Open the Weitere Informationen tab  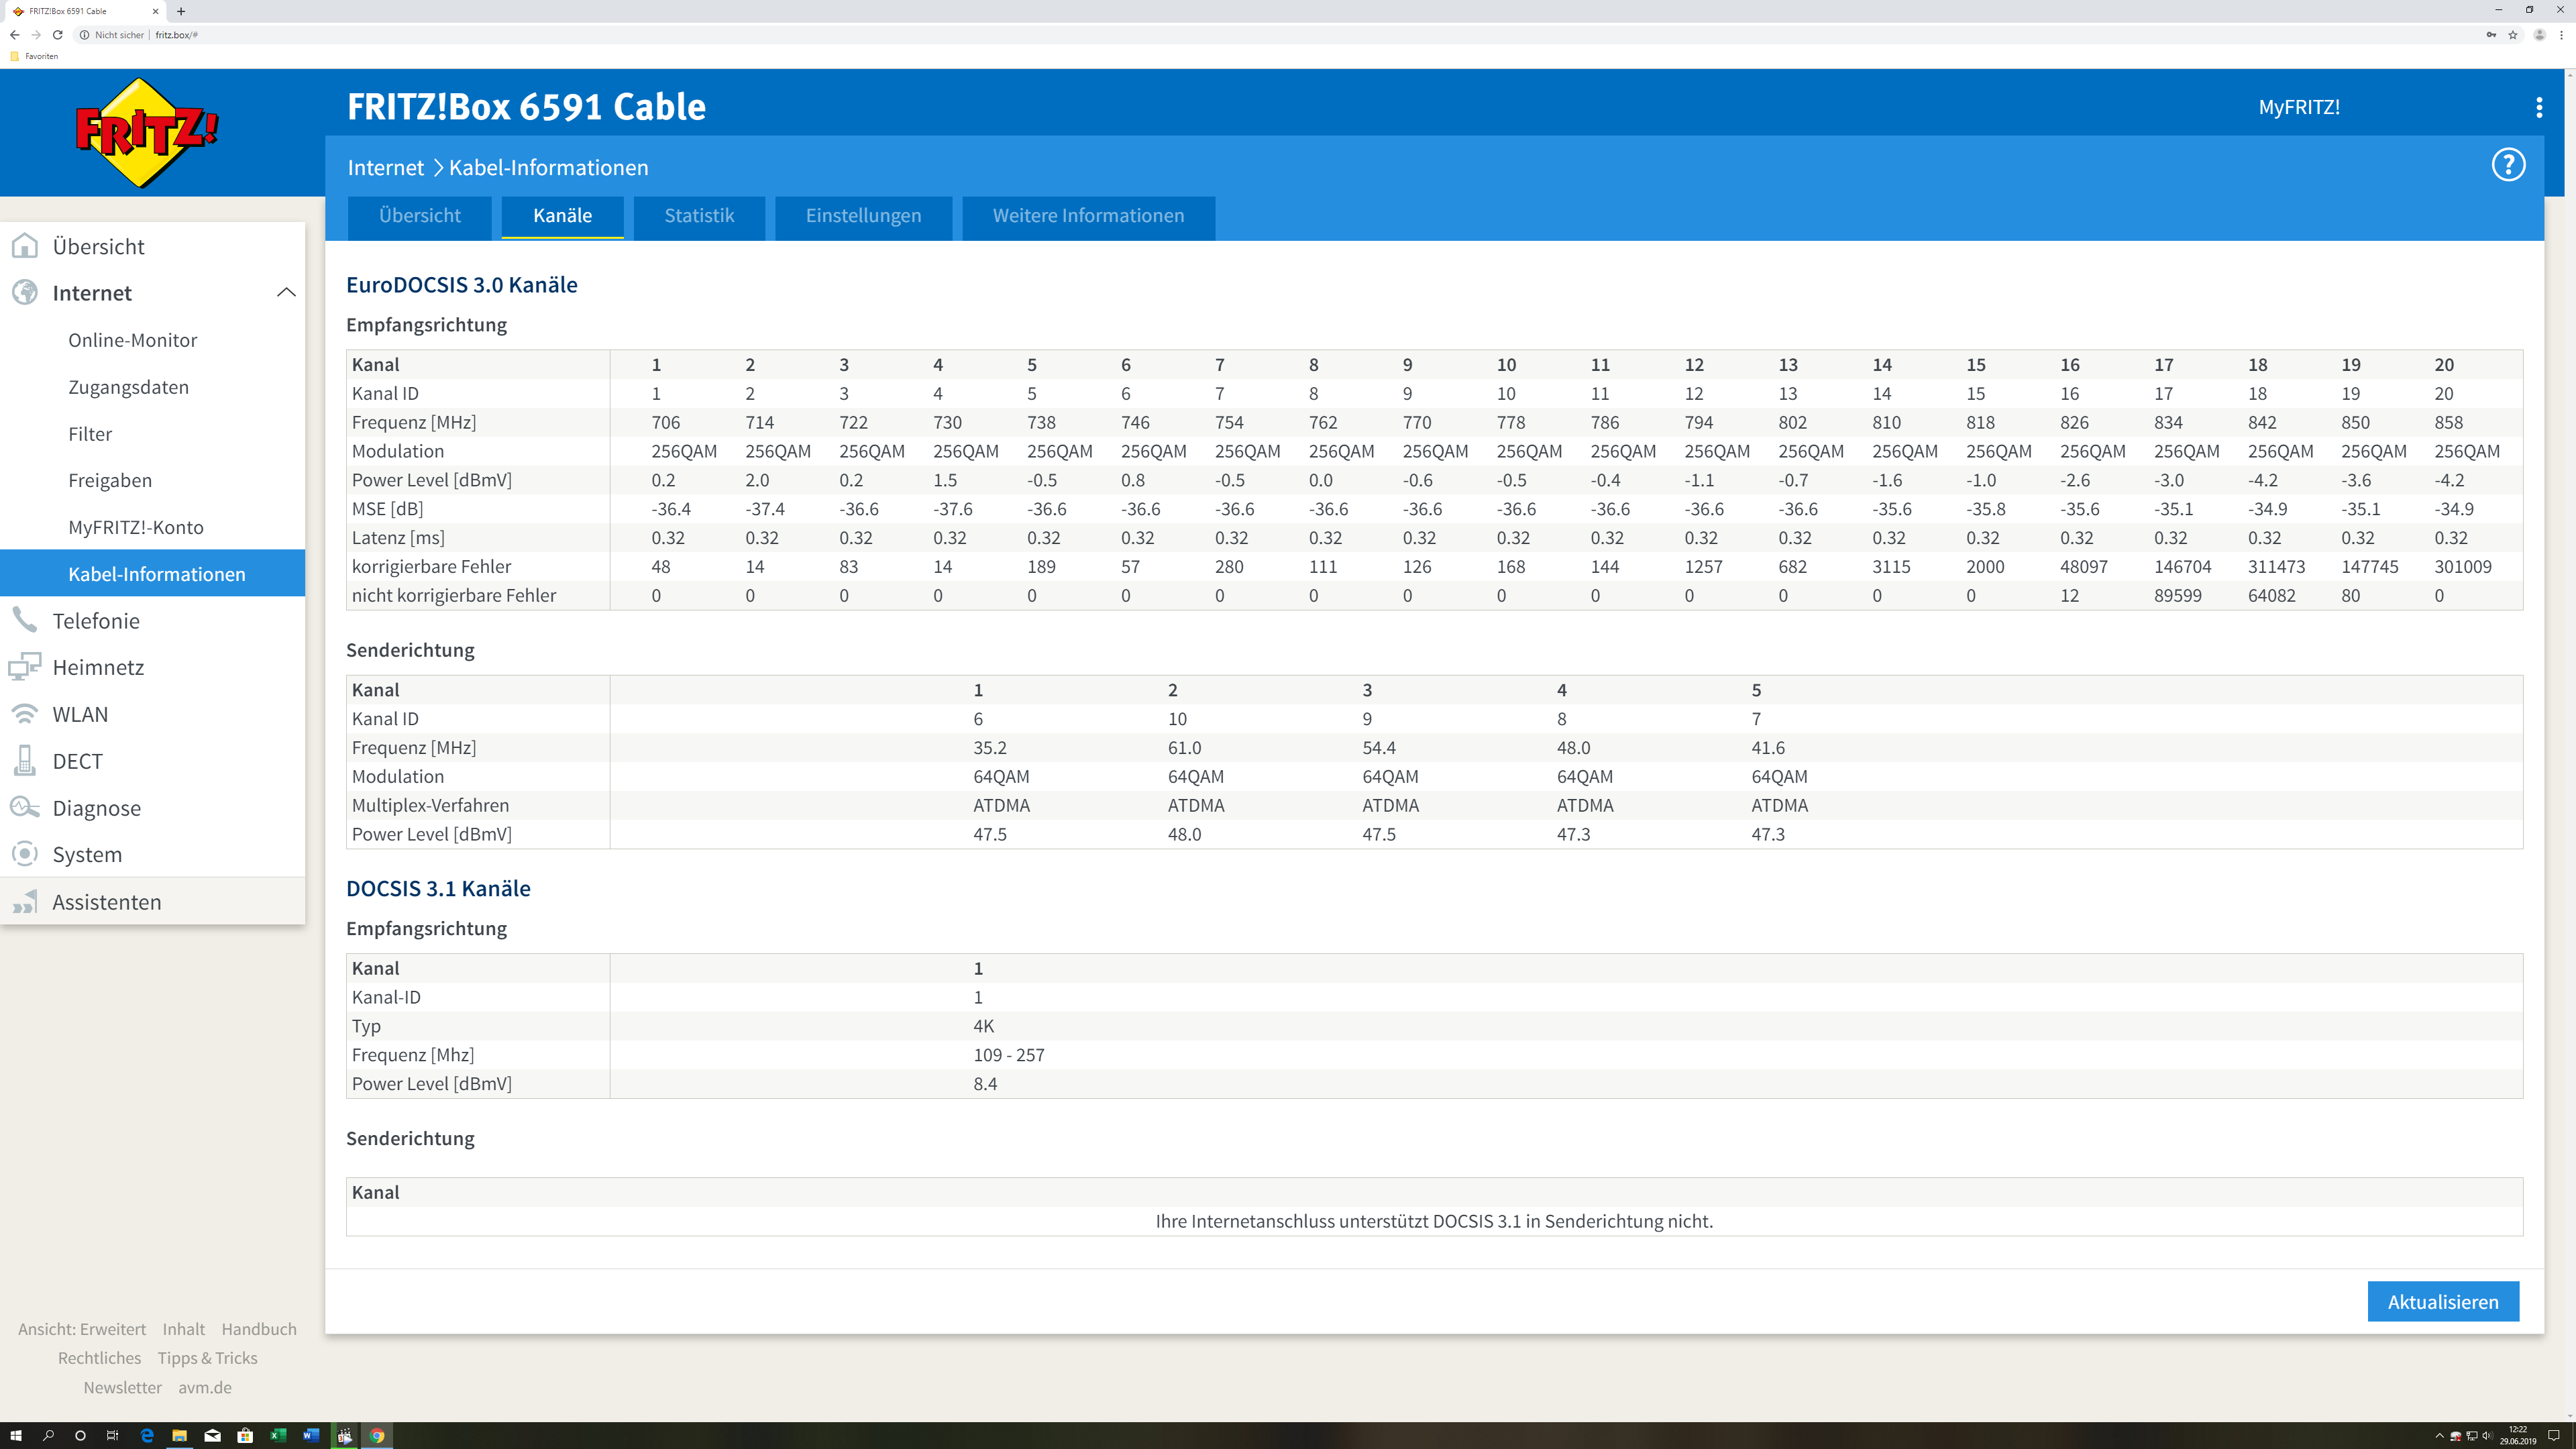point(1088,216)
